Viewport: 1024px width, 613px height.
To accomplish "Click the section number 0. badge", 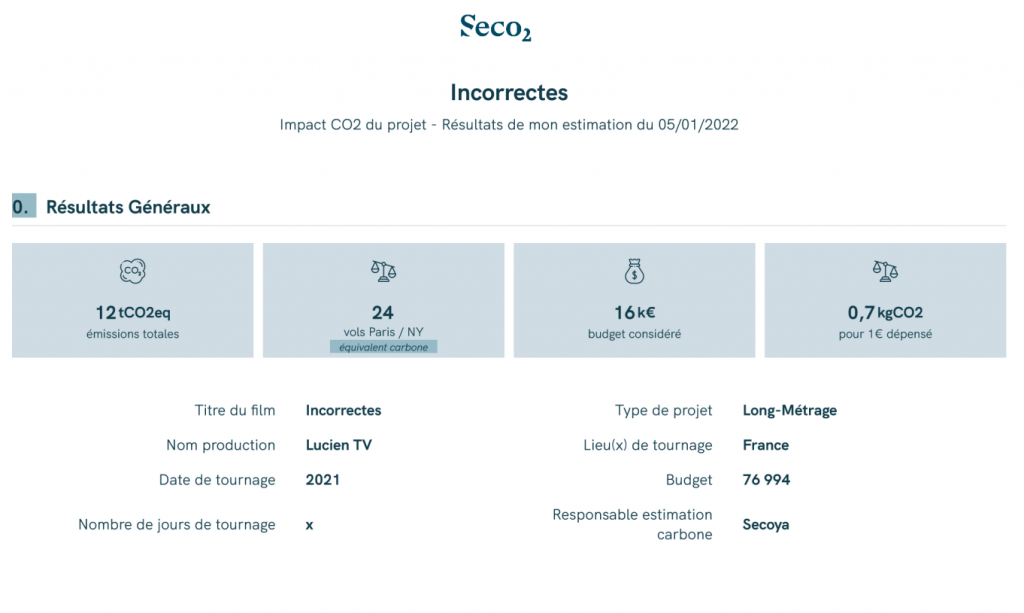I will click(x=24, y=206).
